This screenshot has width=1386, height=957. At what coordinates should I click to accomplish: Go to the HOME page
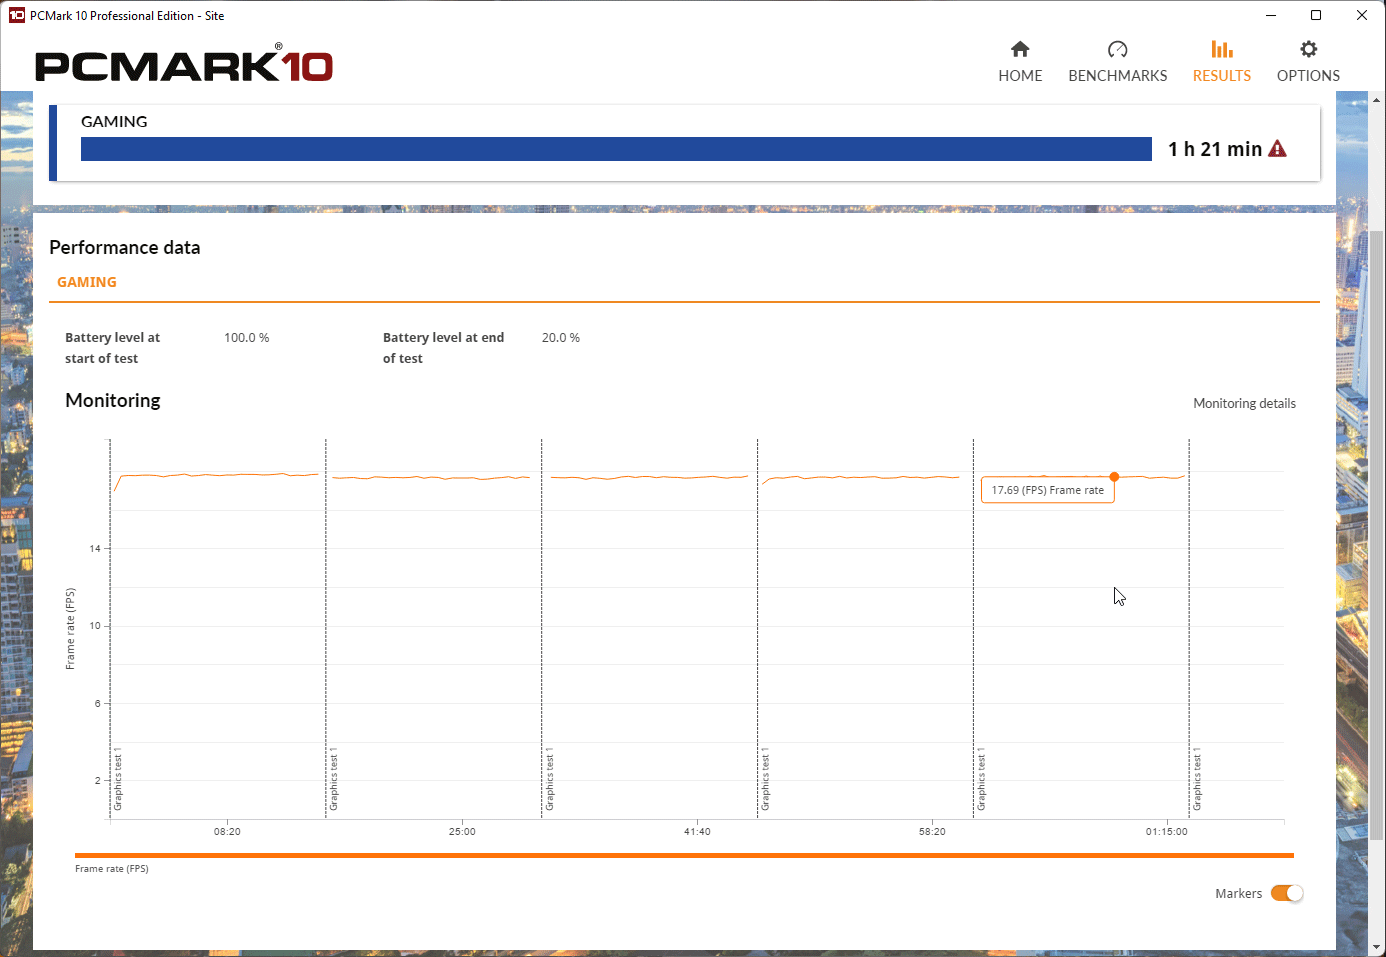[1020, 62]
